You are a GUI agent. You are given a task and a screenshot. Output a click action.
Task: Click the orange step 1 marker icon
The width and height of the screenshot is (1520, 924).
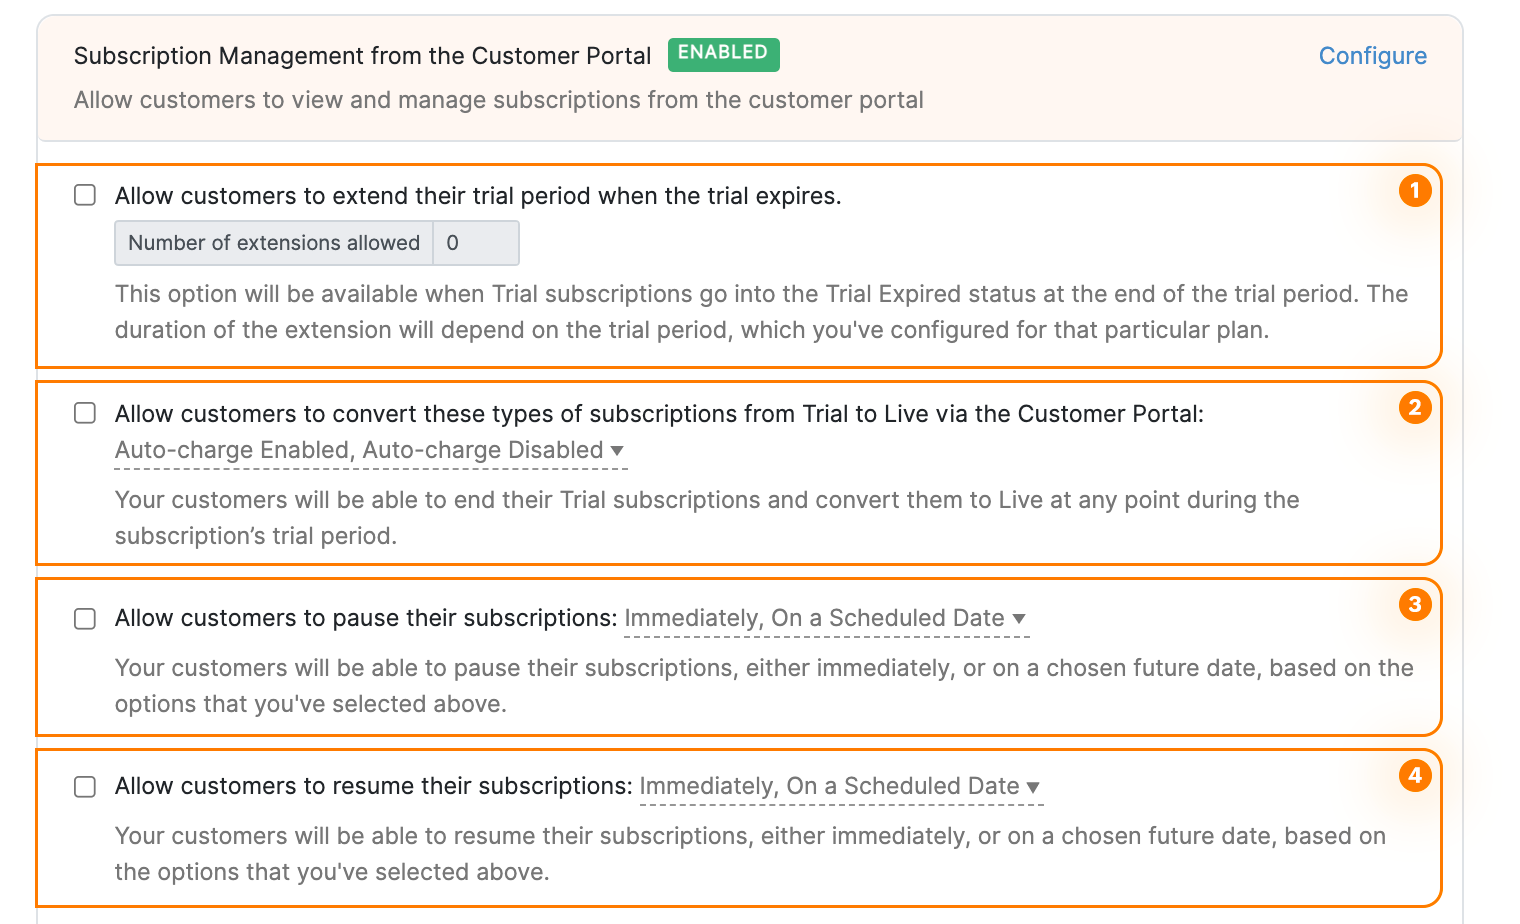[x=1415, y=190]
